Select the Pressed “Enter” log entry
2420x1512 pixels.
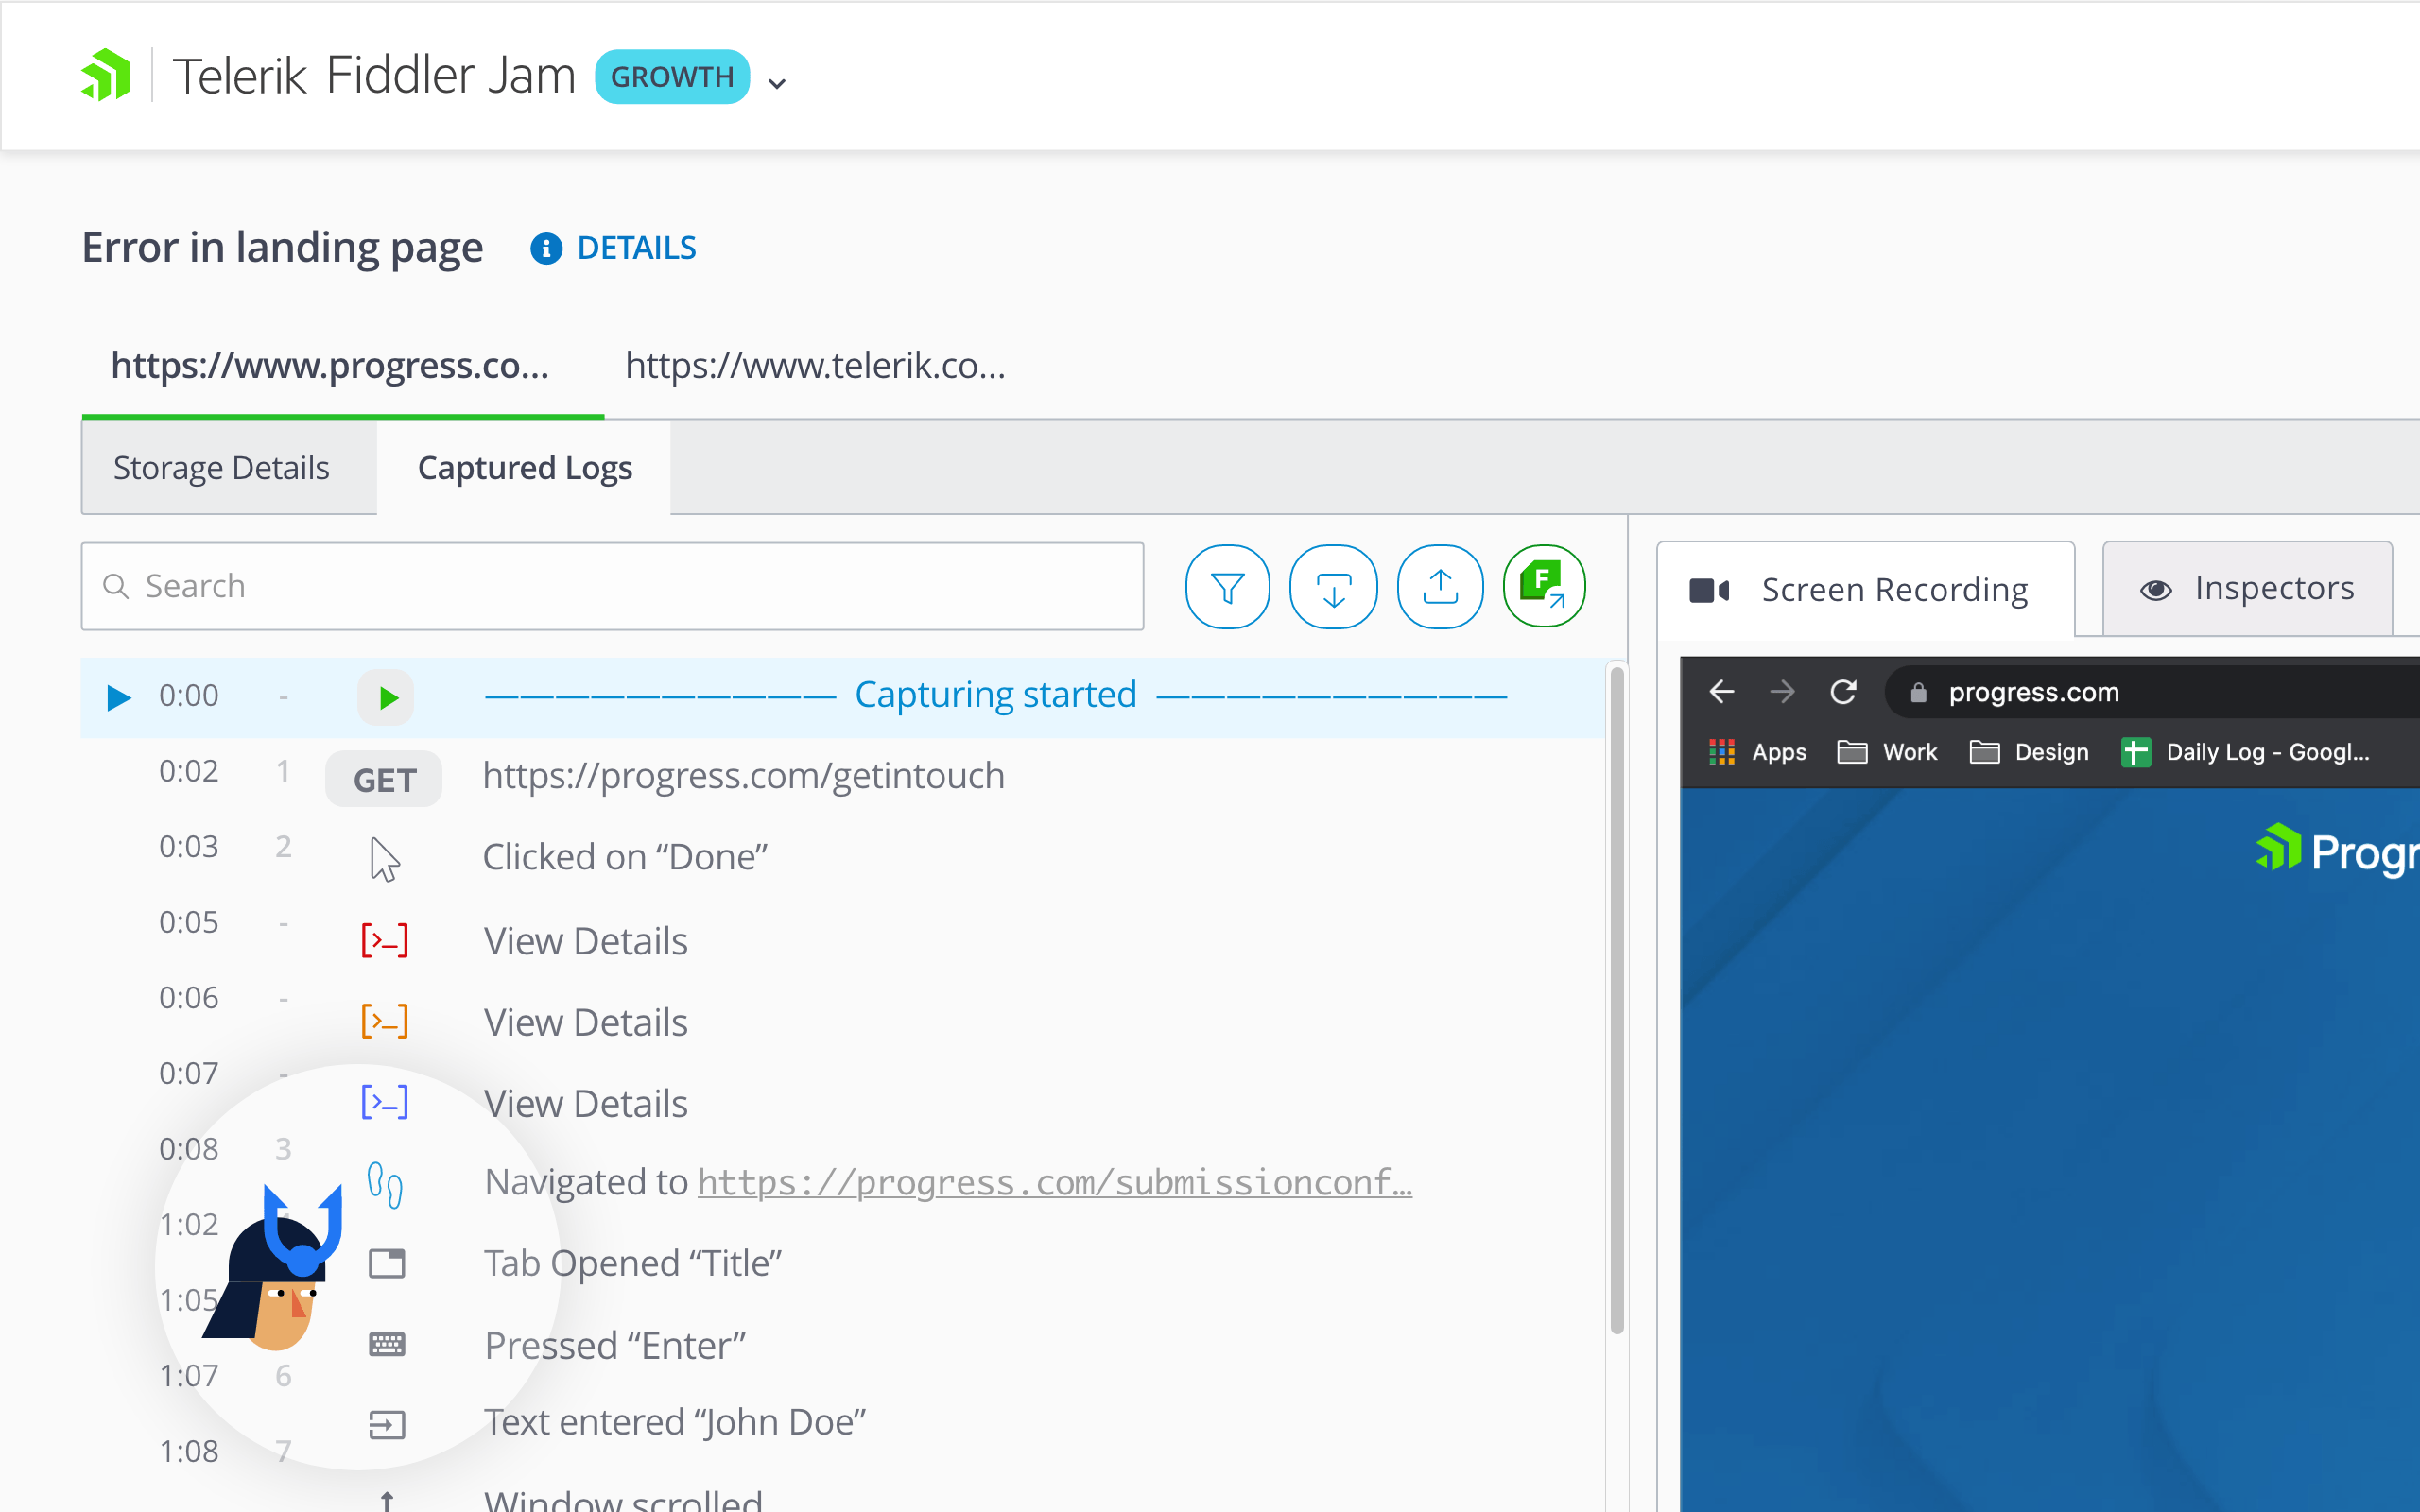pos(615,1346)
